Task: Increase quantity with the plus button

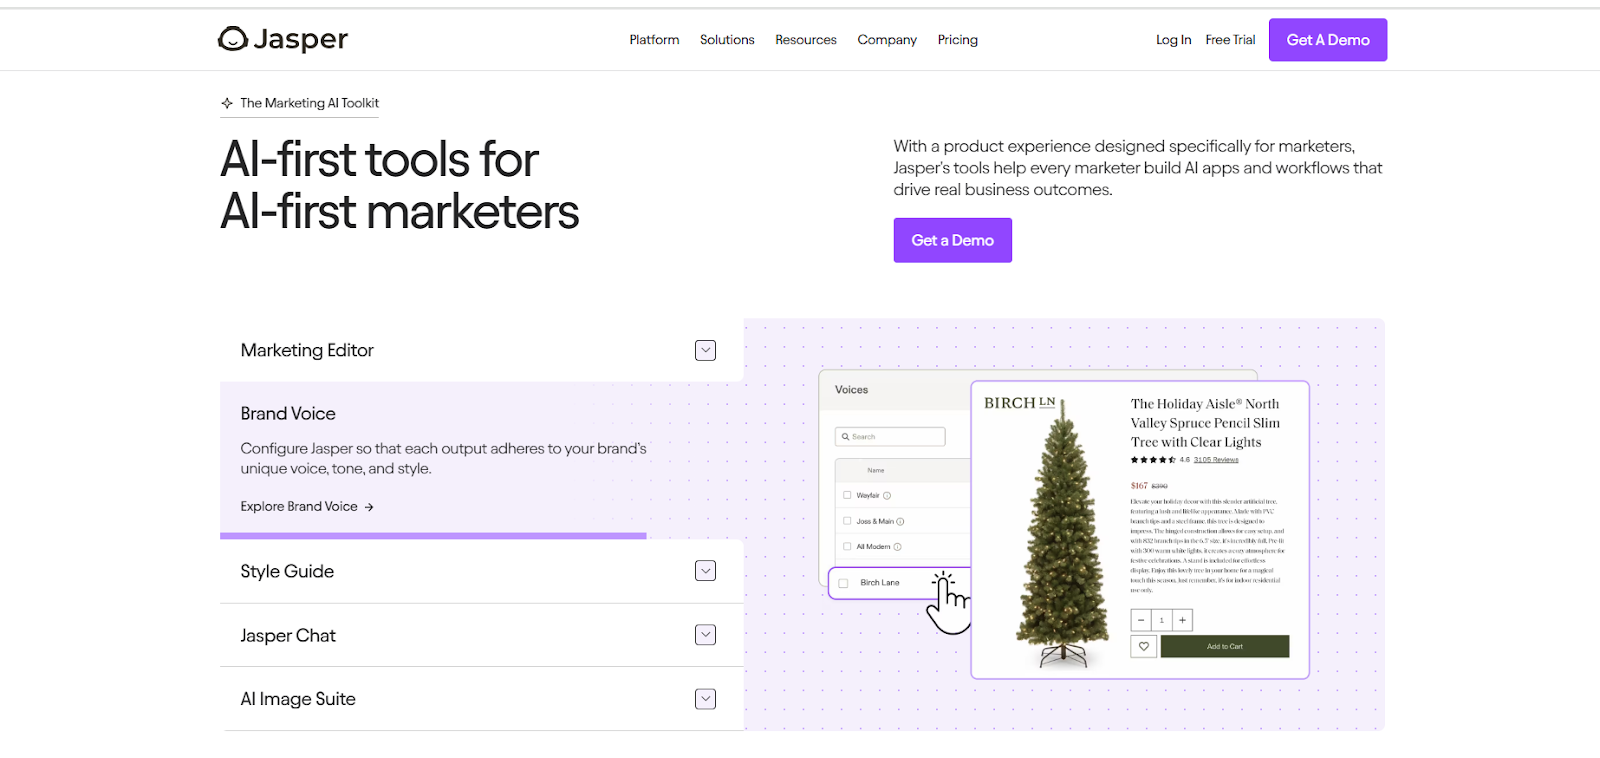Action: (x=1182, y=620)
